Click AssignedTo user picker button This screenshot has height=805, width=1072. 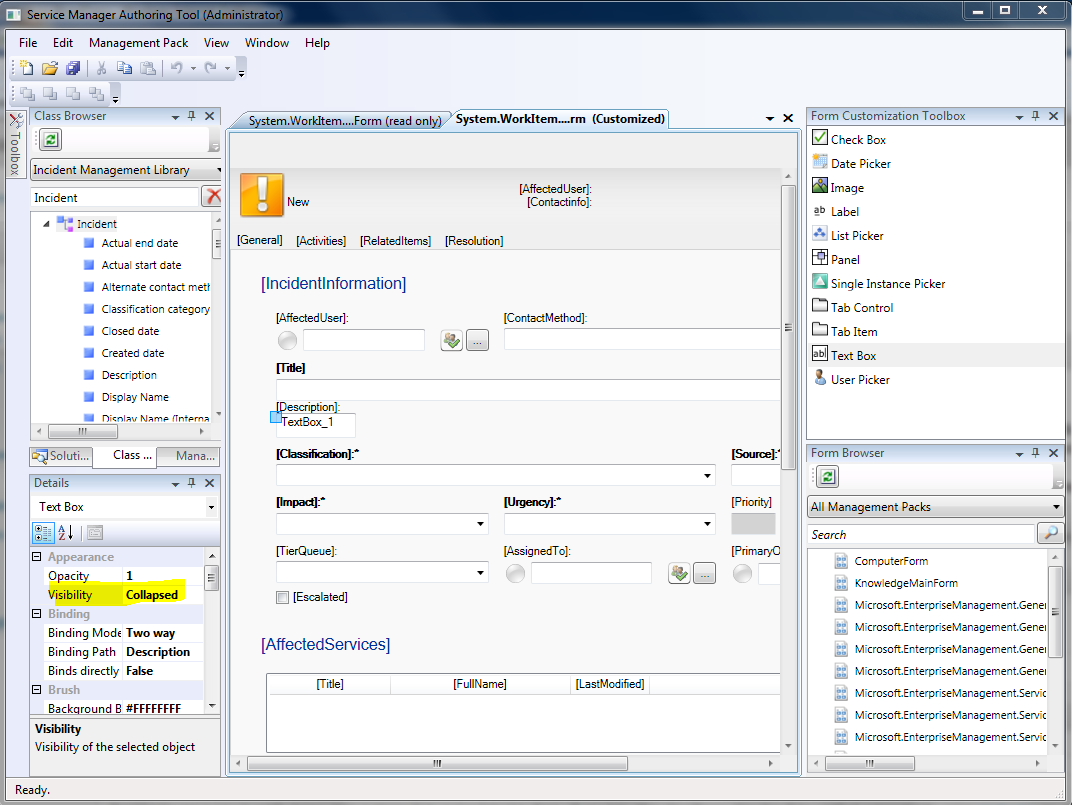point(679,573)
